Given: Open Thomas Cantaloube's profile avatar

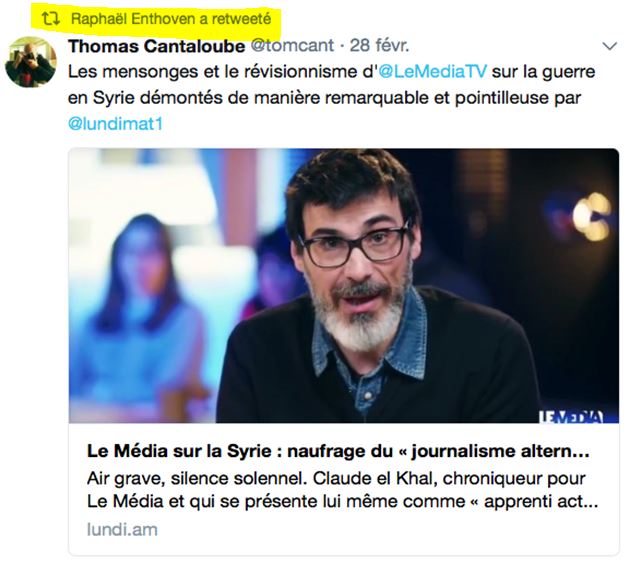Looking at the screenshot, I should coord(30,62).
